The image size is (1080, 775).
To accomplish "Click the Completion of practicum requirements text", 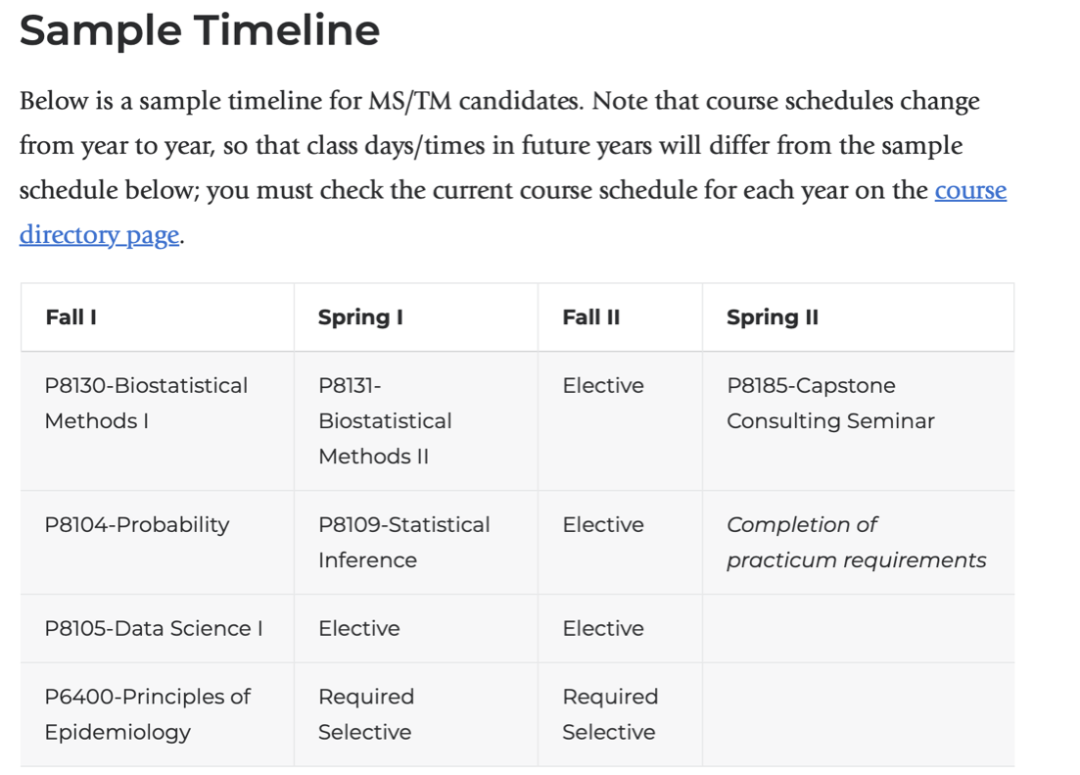I will point(856,542).
